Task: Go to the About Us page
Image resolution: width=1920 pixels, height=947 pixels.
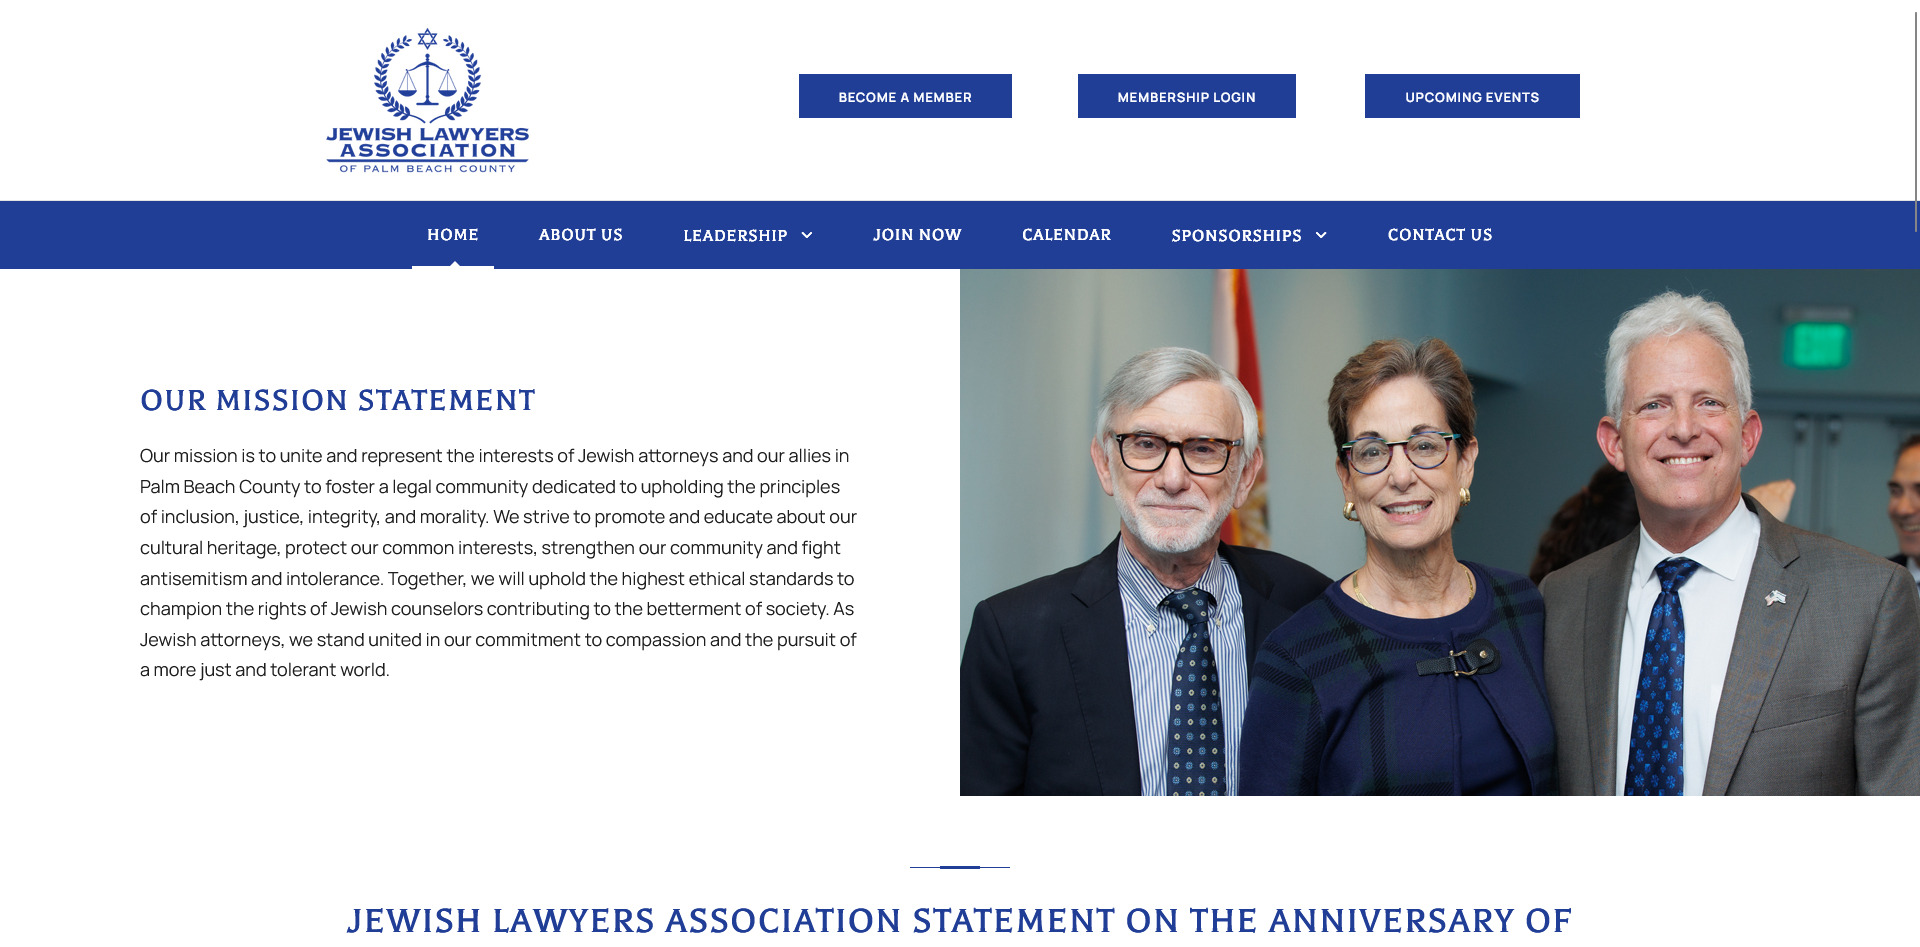Action: pos(580,235)
